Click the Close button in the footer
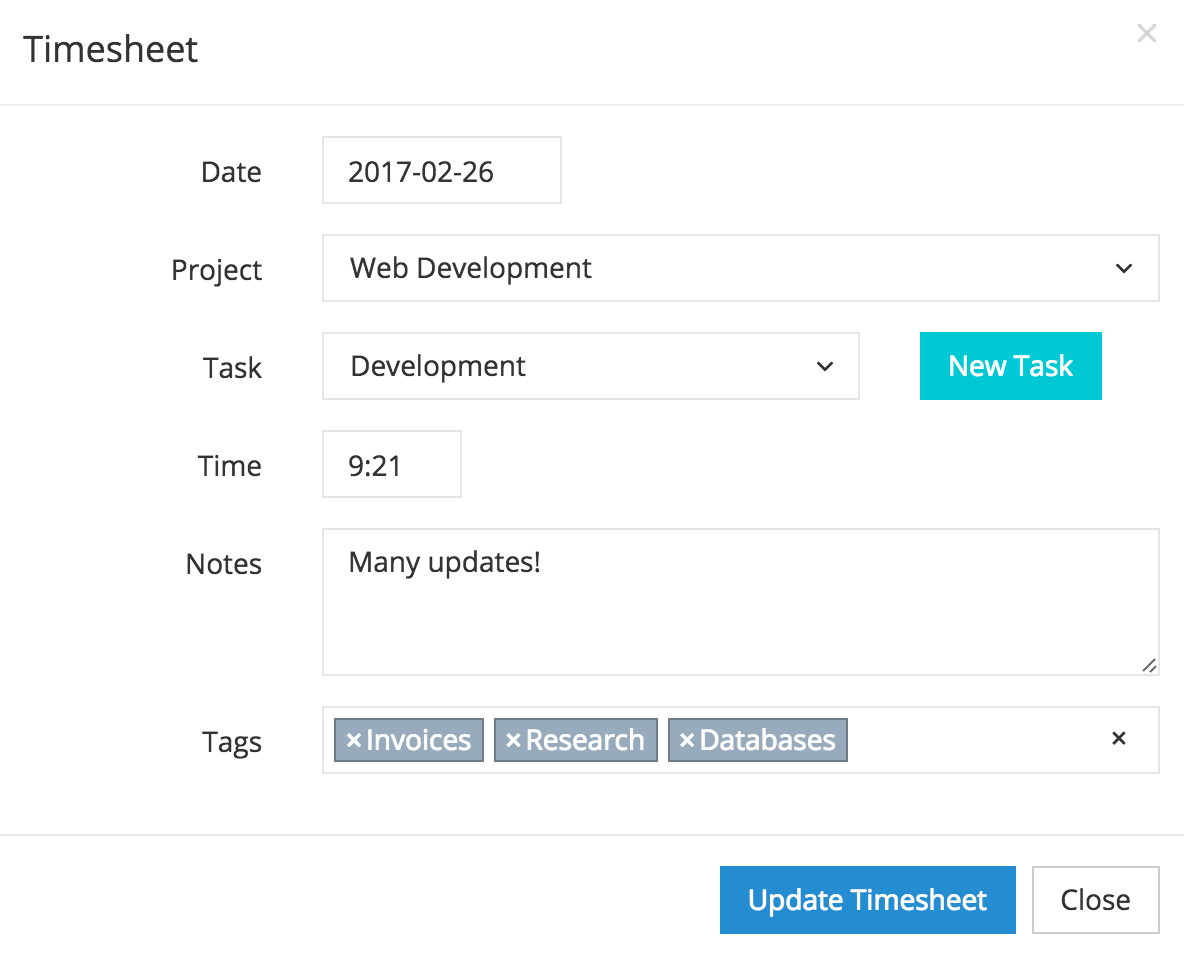The height and width of the screenshot is (956, 1184). pos(1095,900)
